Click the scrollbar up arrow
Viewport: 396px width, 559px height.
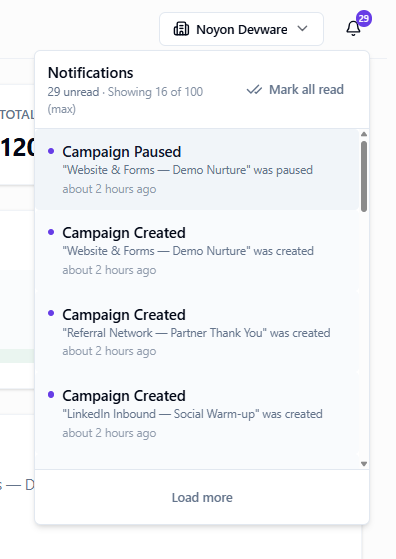[364, 134]
